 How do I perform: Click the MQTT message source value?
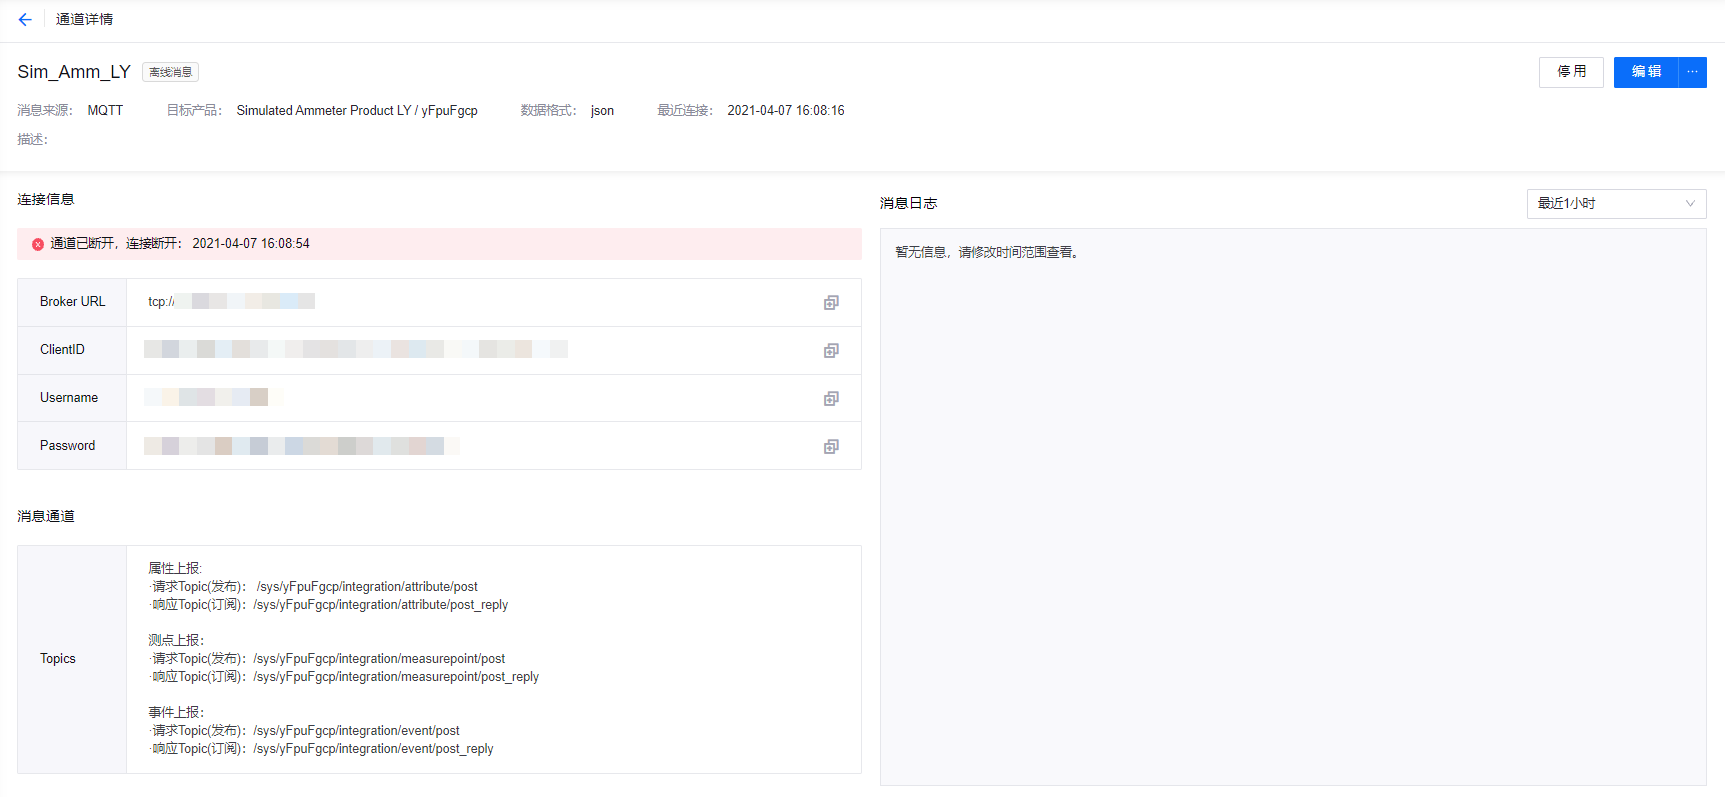click(x=105, y=110)
